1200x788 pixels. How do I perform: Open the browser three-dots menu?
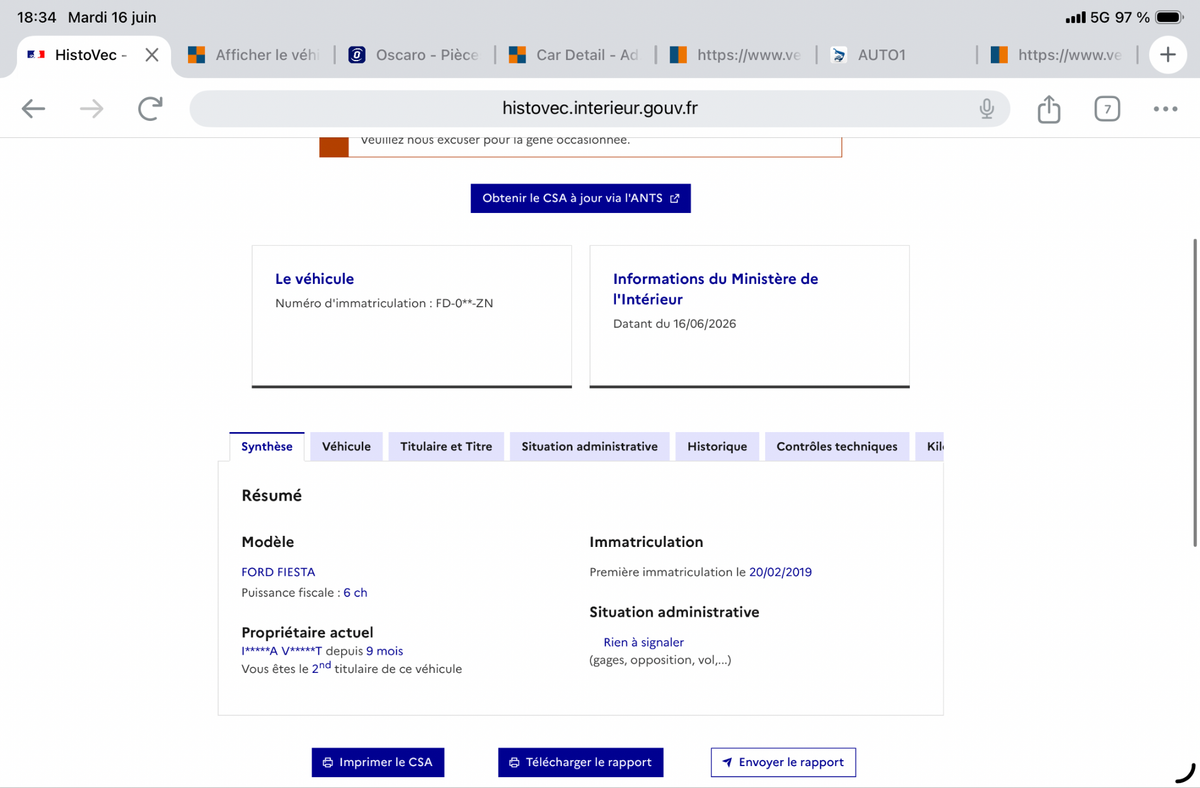point(1165,109)
